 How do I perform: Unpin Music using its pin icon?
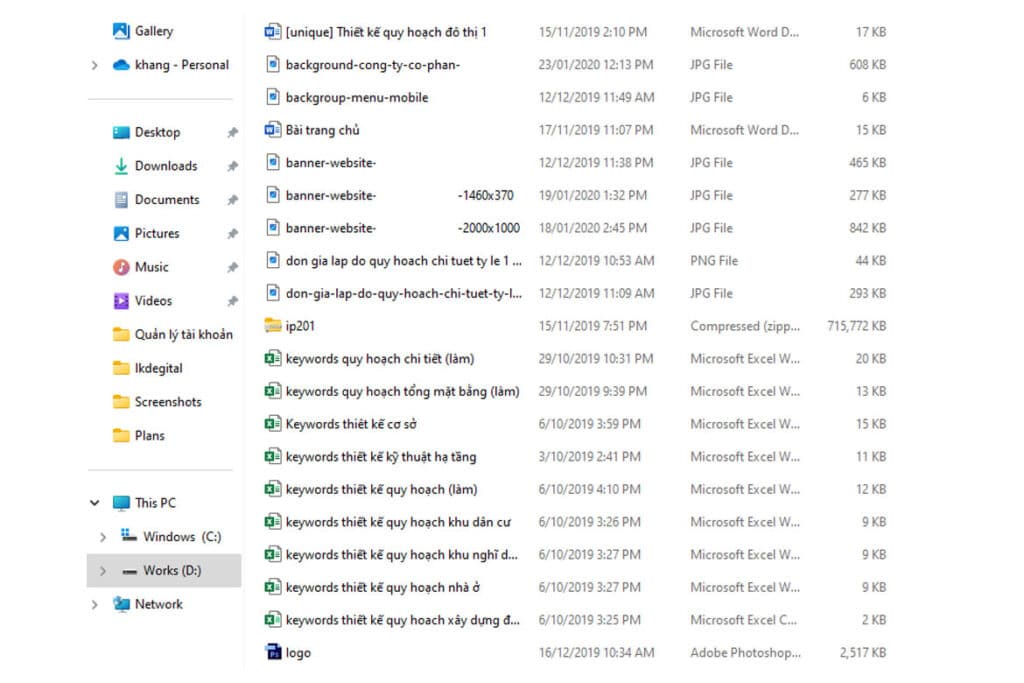pos(232,267)
